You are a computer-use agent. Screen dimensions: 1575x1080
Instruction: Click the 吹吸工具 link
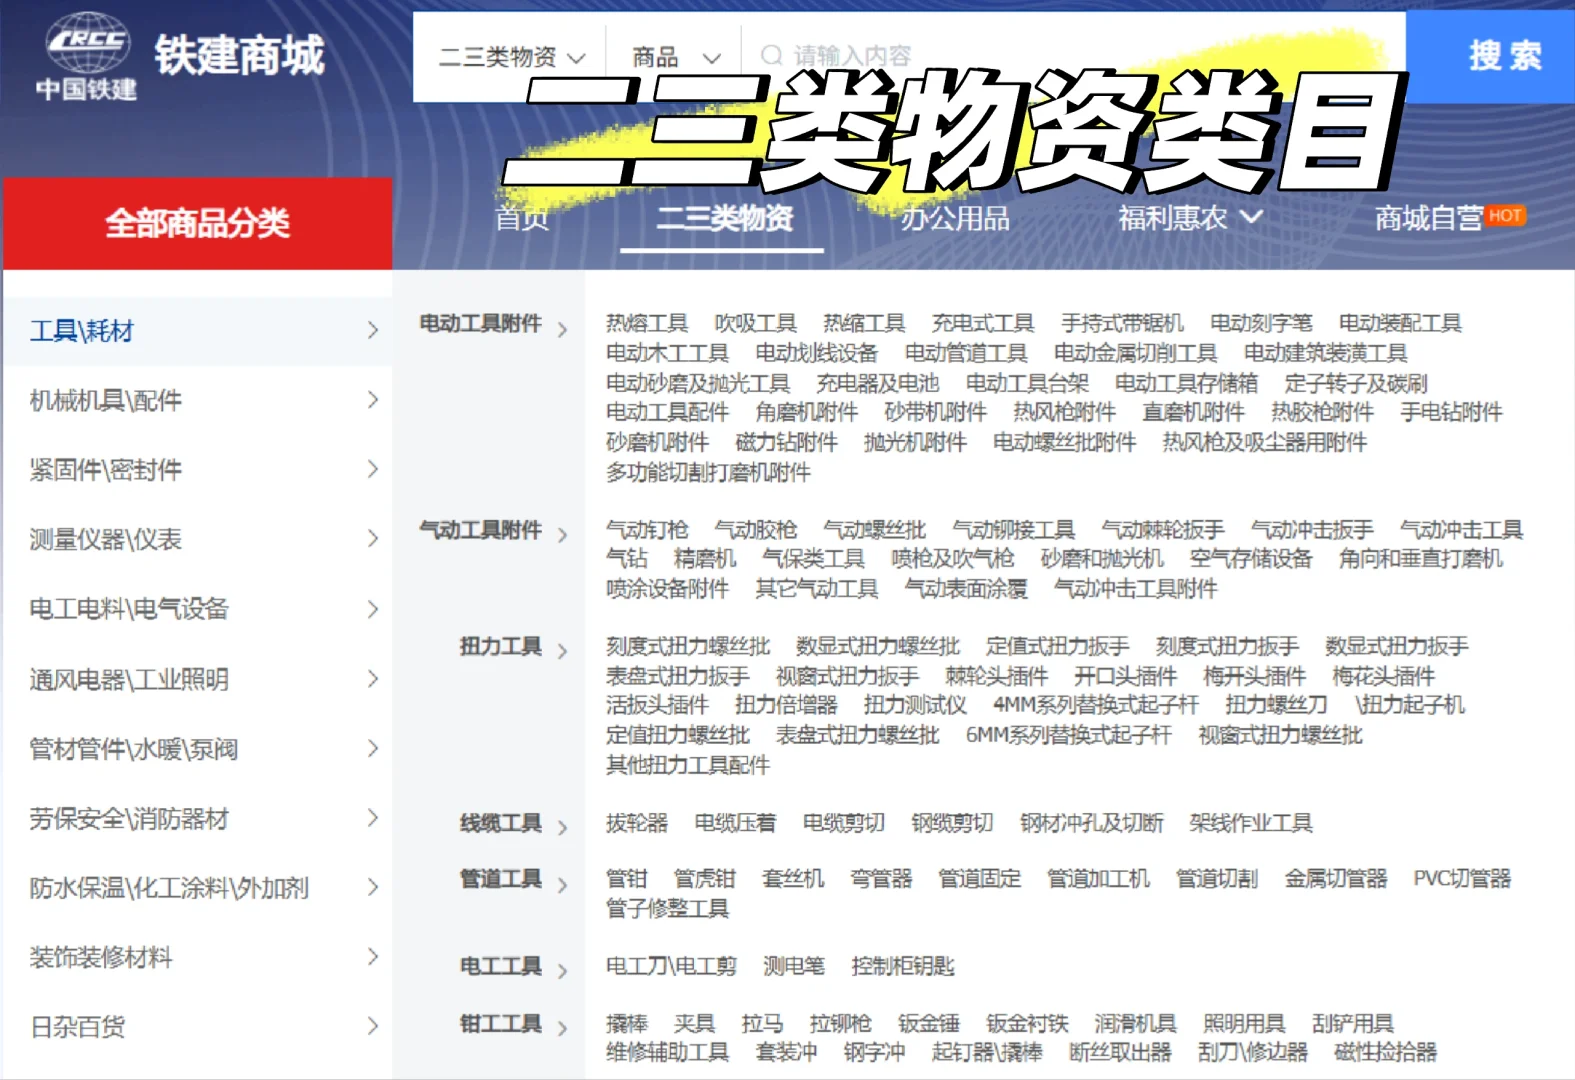pos(756,323)
